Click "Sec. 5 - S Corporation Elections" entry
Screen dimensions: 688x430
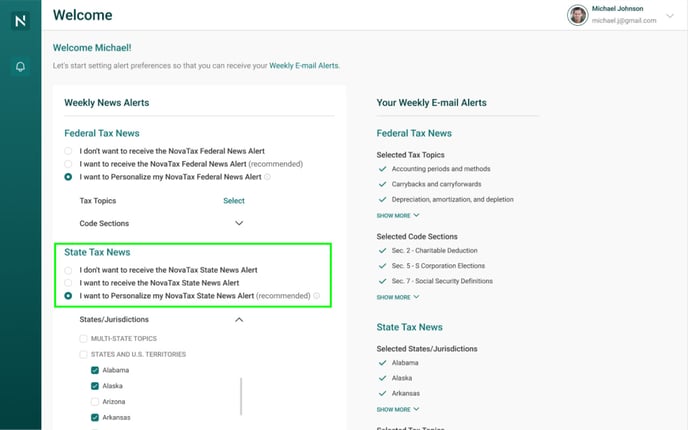pyautogui.click(x=438, y=266)
